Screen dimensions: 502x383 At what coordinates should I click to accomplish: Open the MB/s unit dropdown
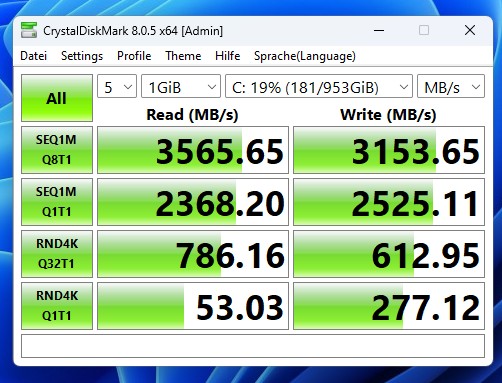[x=451, y=86]
